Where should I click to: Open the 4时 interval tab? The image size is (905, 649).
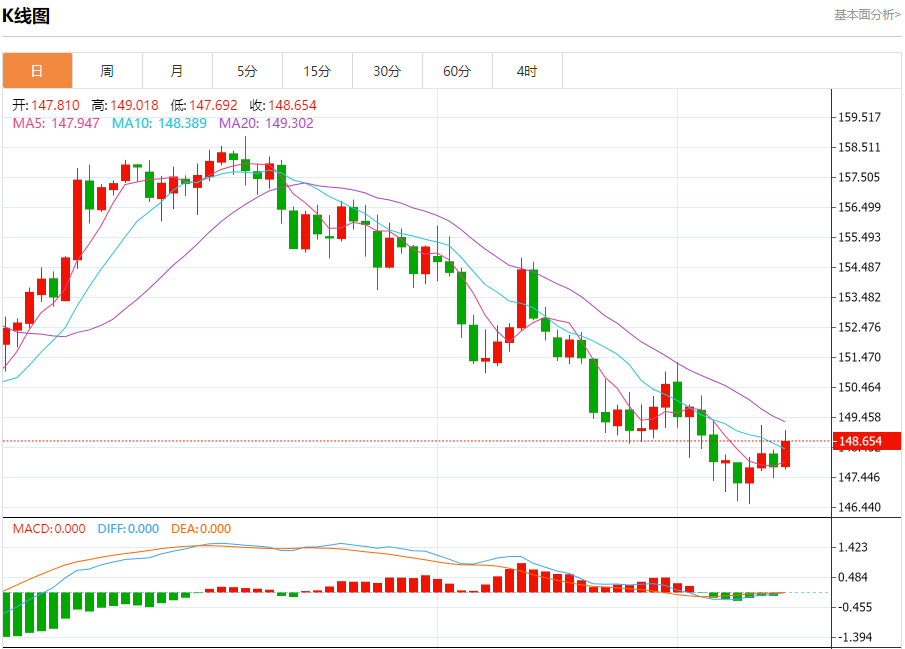tap(527, 71)
